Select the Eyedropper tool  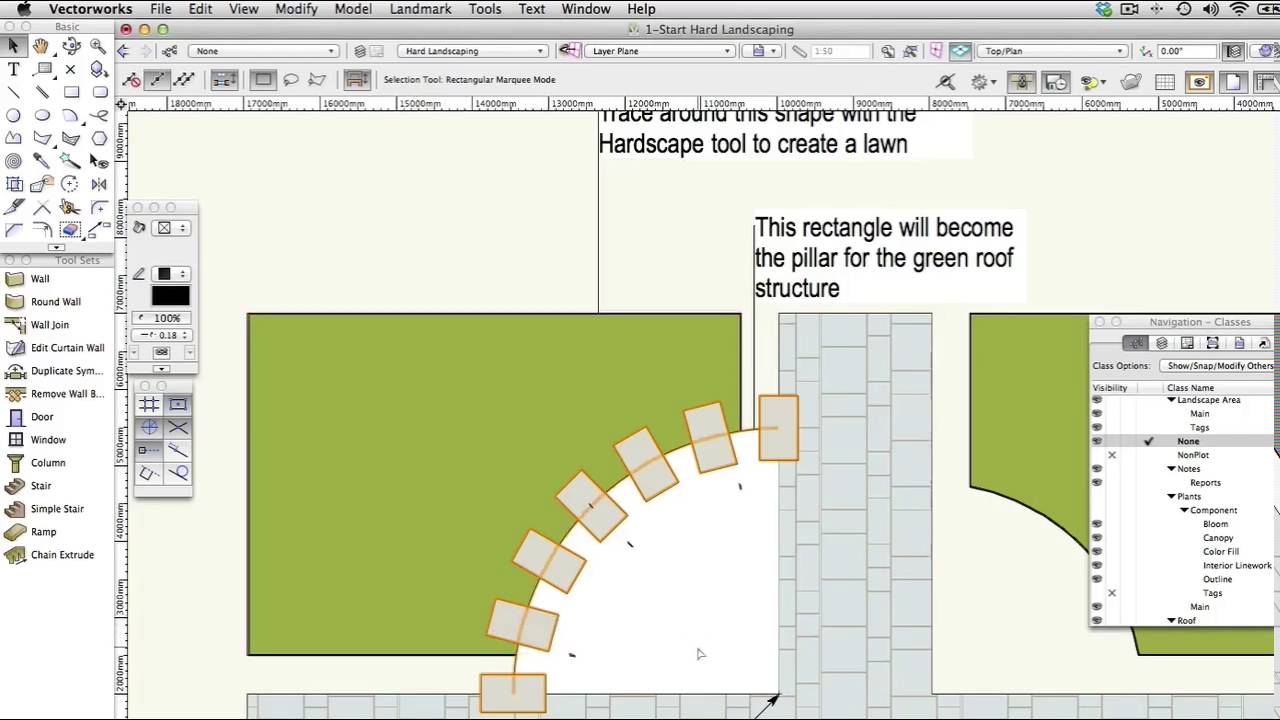click(x=41, y=161)
